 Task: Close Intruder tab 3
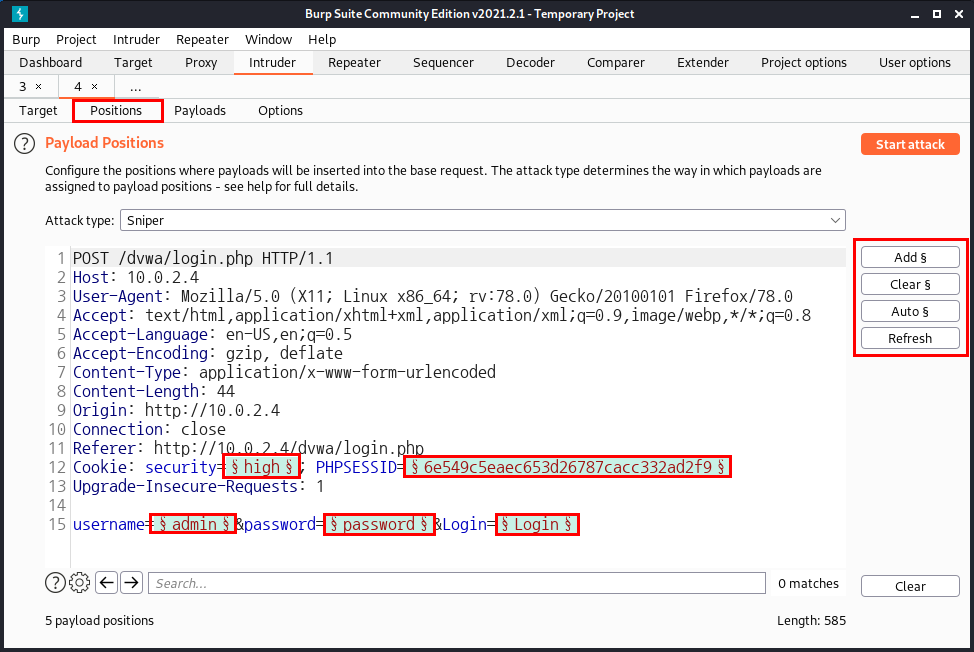point(39,86)
